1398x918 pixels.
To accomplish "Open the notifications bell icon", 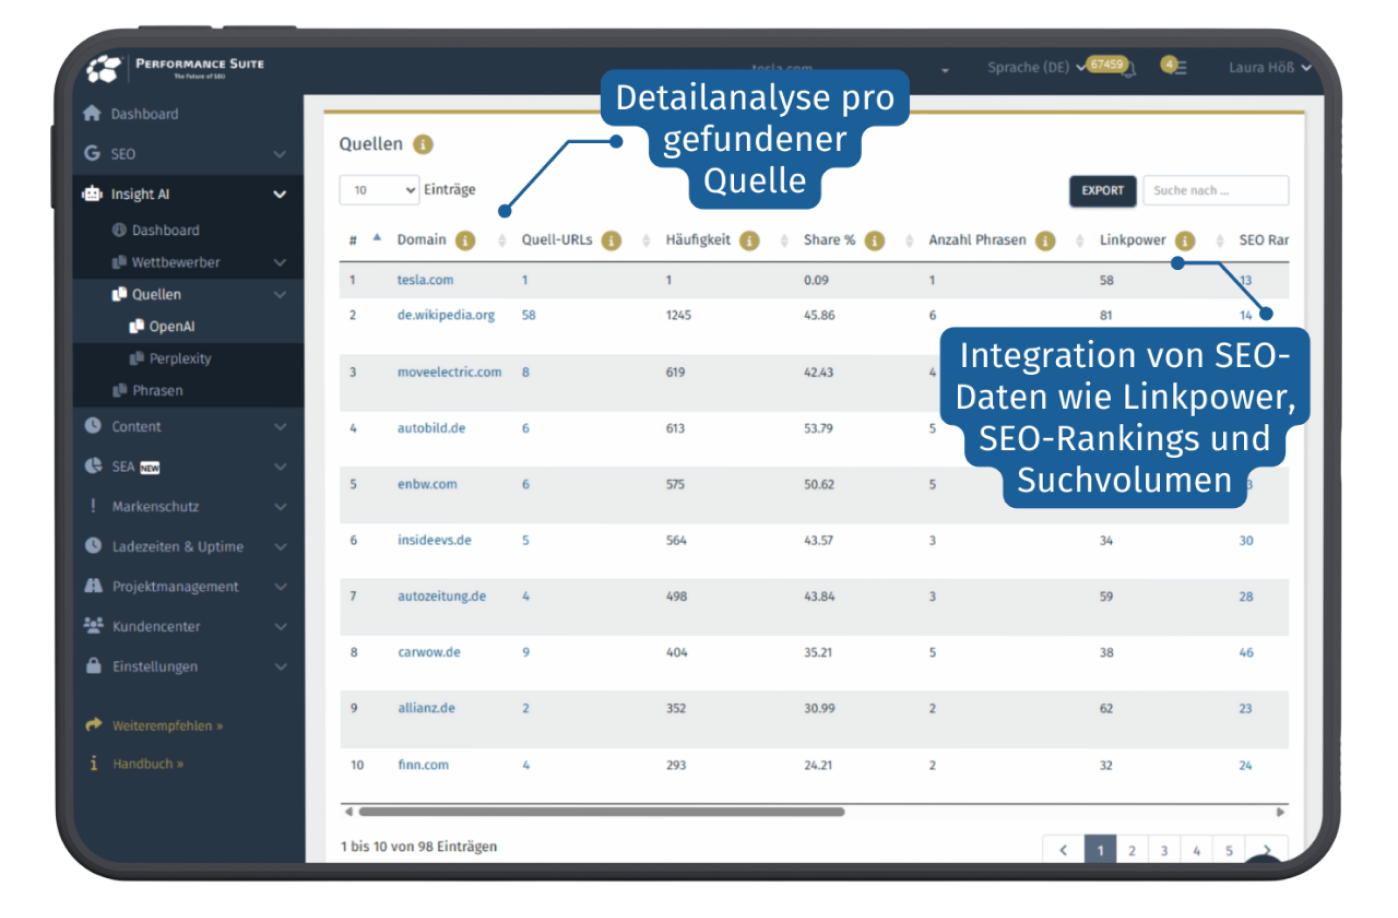I will pos(1128,68).
